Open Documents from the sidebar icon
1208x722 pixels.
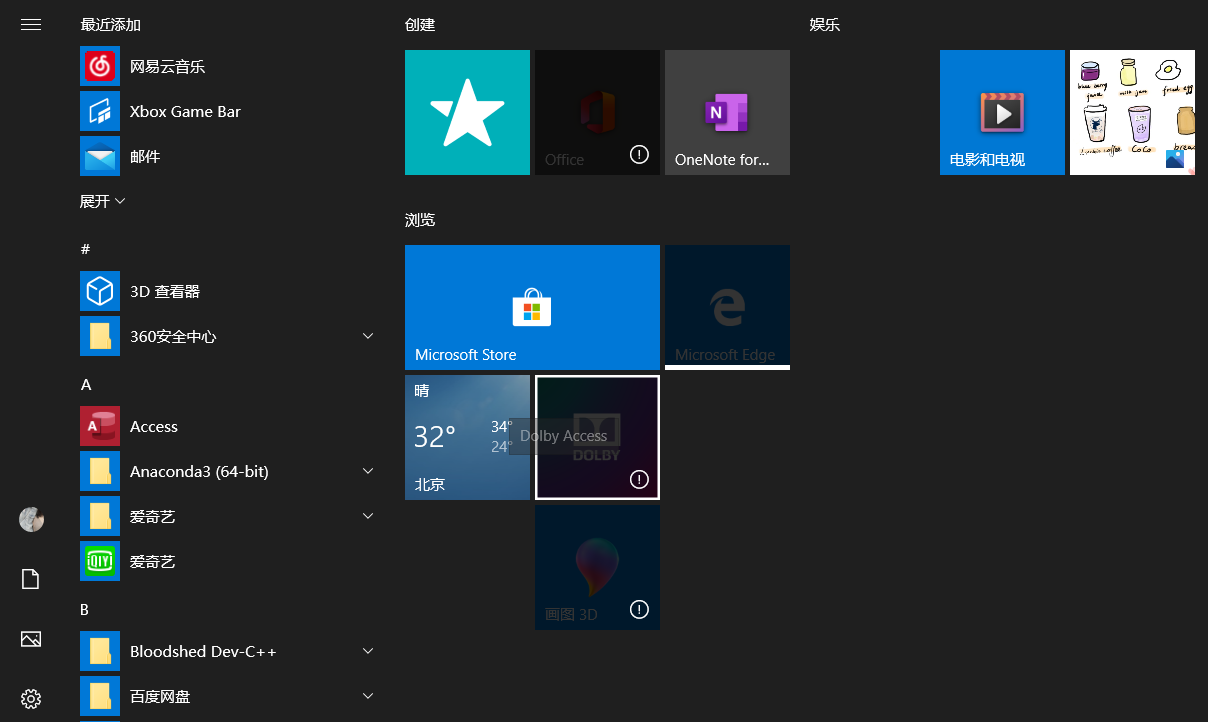click(x=31, y=579)
